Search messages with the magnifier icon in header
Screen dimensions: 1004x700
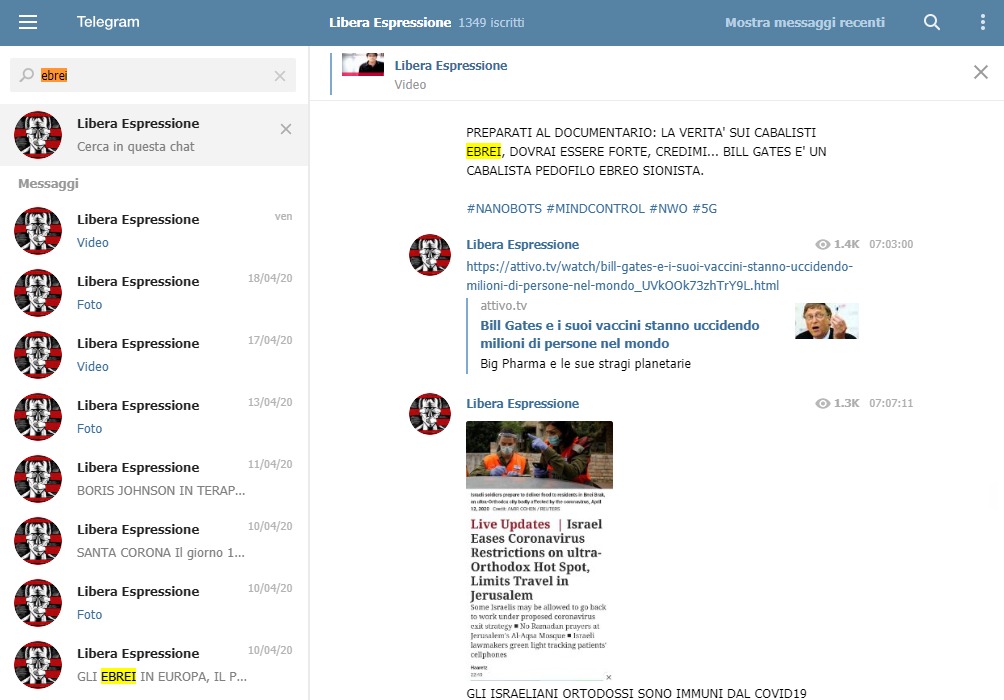932,22
